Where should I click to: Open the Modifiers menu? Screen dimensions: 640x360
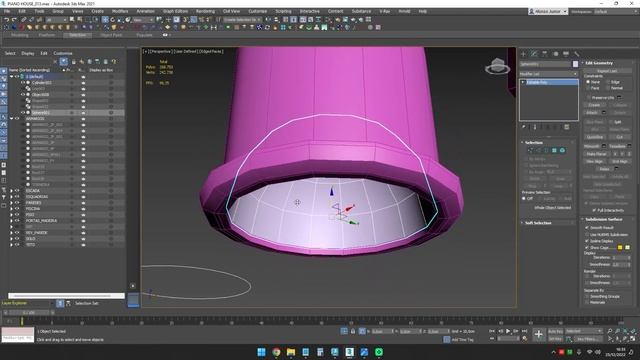[120, 11]
